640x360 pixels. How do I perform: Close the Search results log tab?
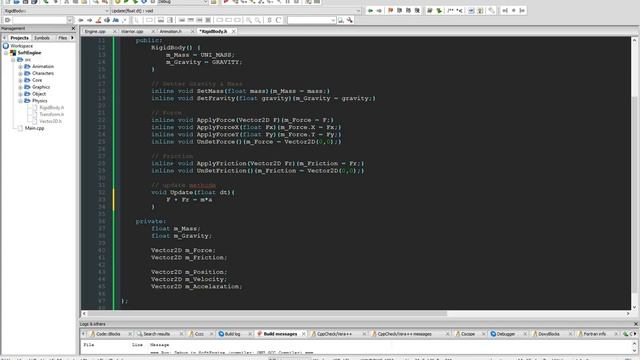(x=182, y=334)
